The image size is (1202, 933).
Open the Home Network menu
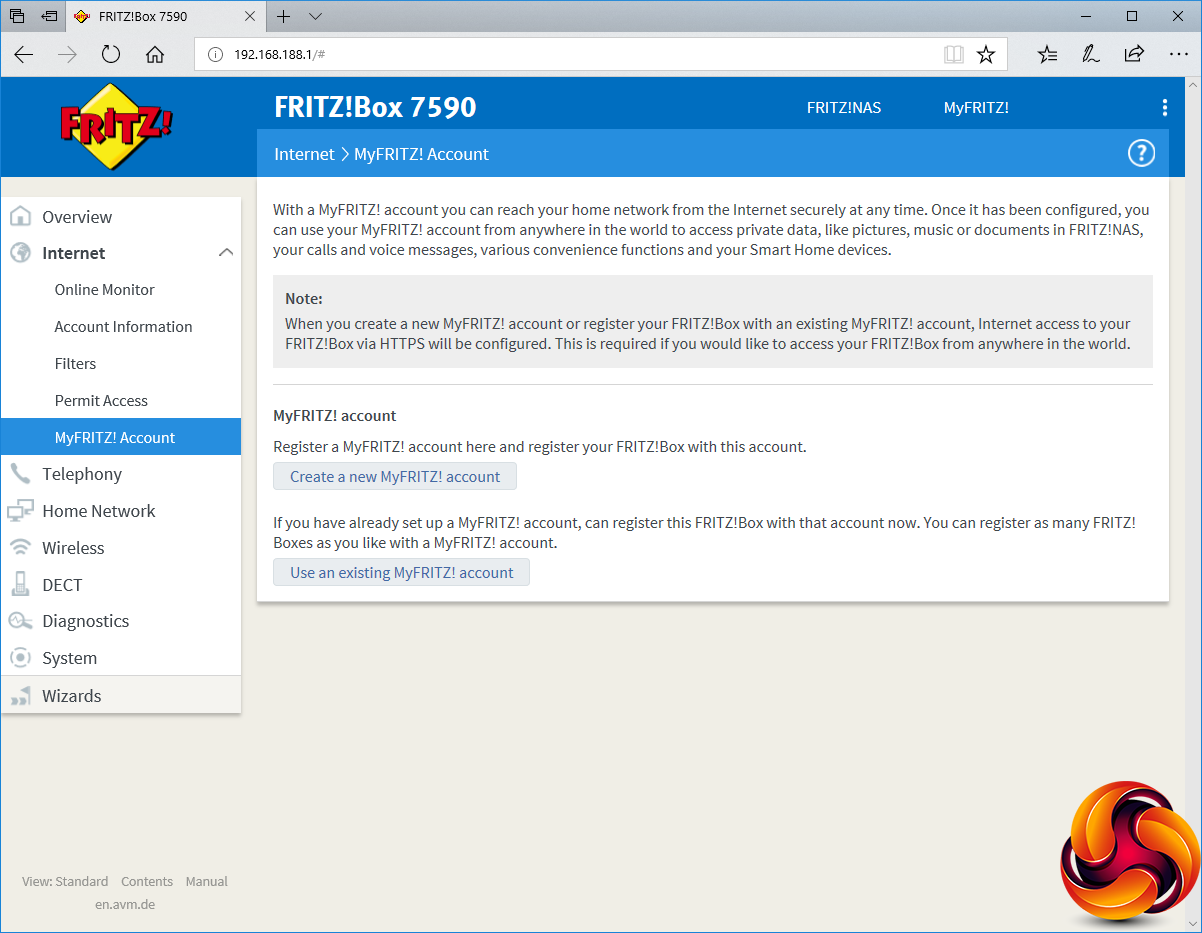click(x=121, y=511)
